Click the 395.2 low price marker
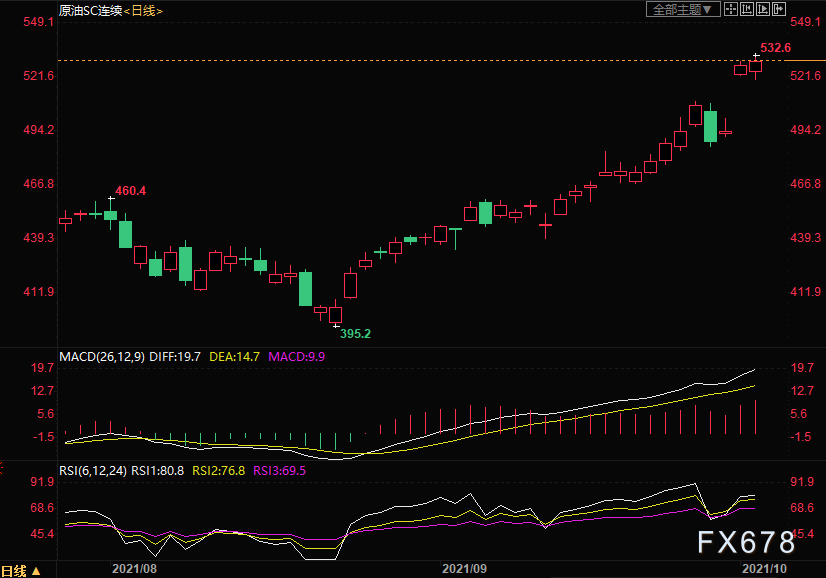The width and height of the screenshot is (826, 578). [x=355, y=333]
